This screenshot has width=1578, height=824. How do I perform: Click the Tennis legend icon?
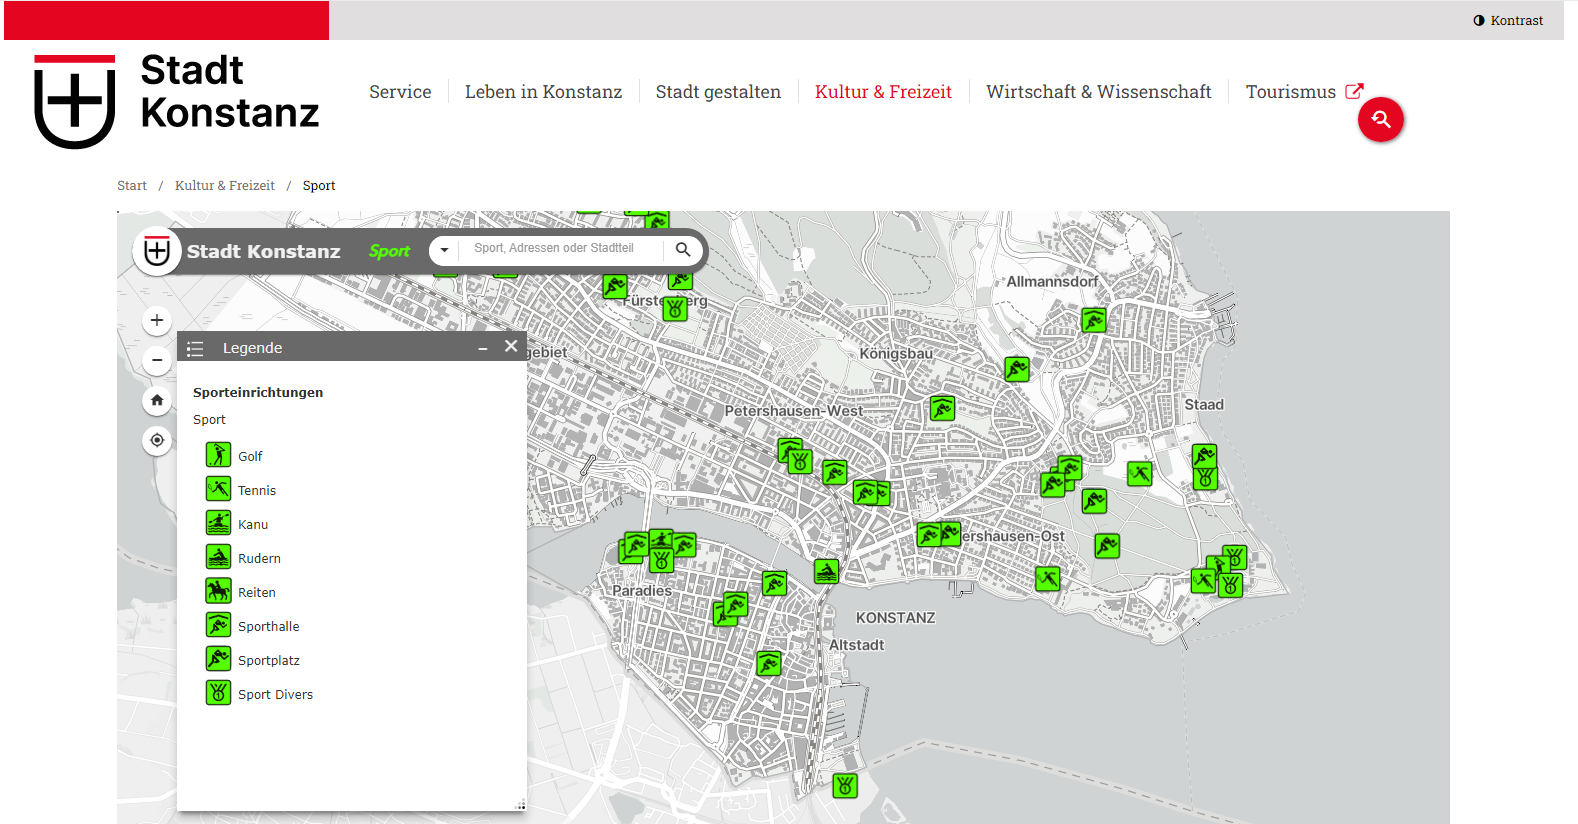pos(218,489)
